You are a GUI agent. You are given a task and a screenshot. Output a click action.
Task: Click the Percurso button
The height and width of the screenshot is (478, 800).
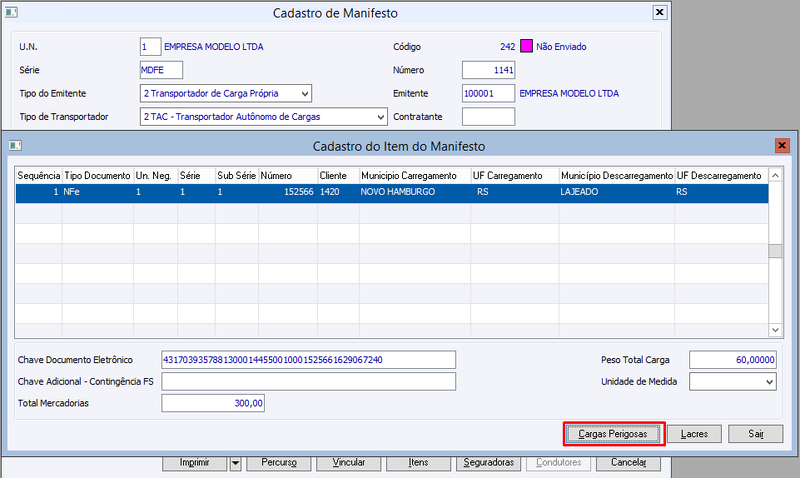(279, 463)
